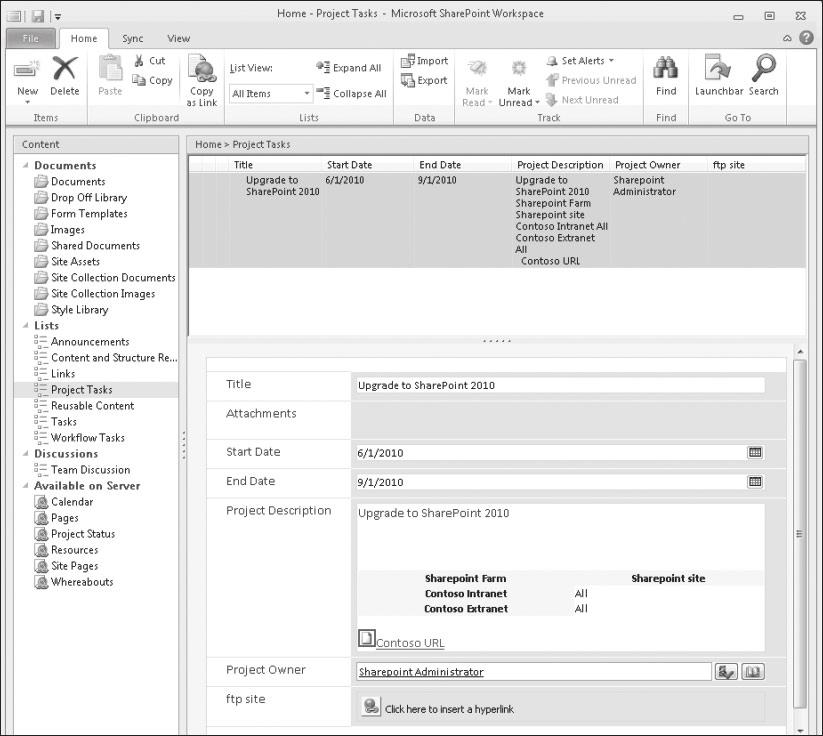Image resolution: width=823 pixels, height=736 pixels.
Task: Click the End Date input field
Action: [550, 482]
